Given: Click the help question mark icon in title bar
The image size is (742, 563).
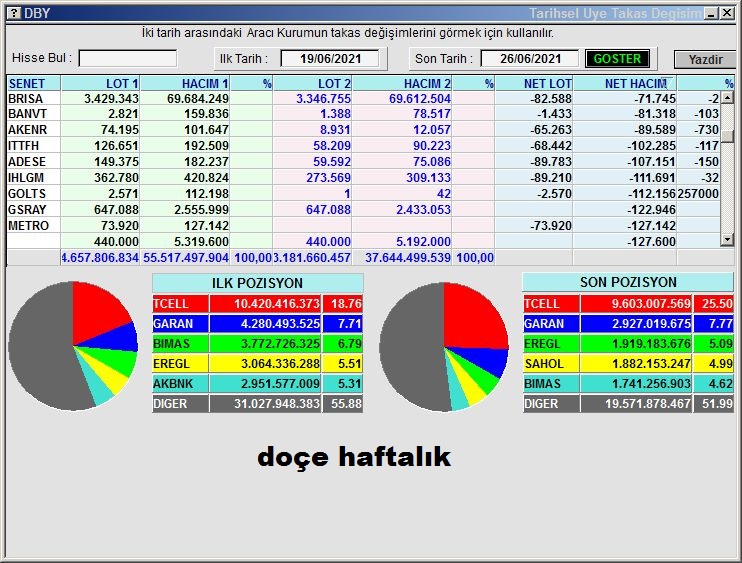Looking at the screenshot, I should (14, 13).
